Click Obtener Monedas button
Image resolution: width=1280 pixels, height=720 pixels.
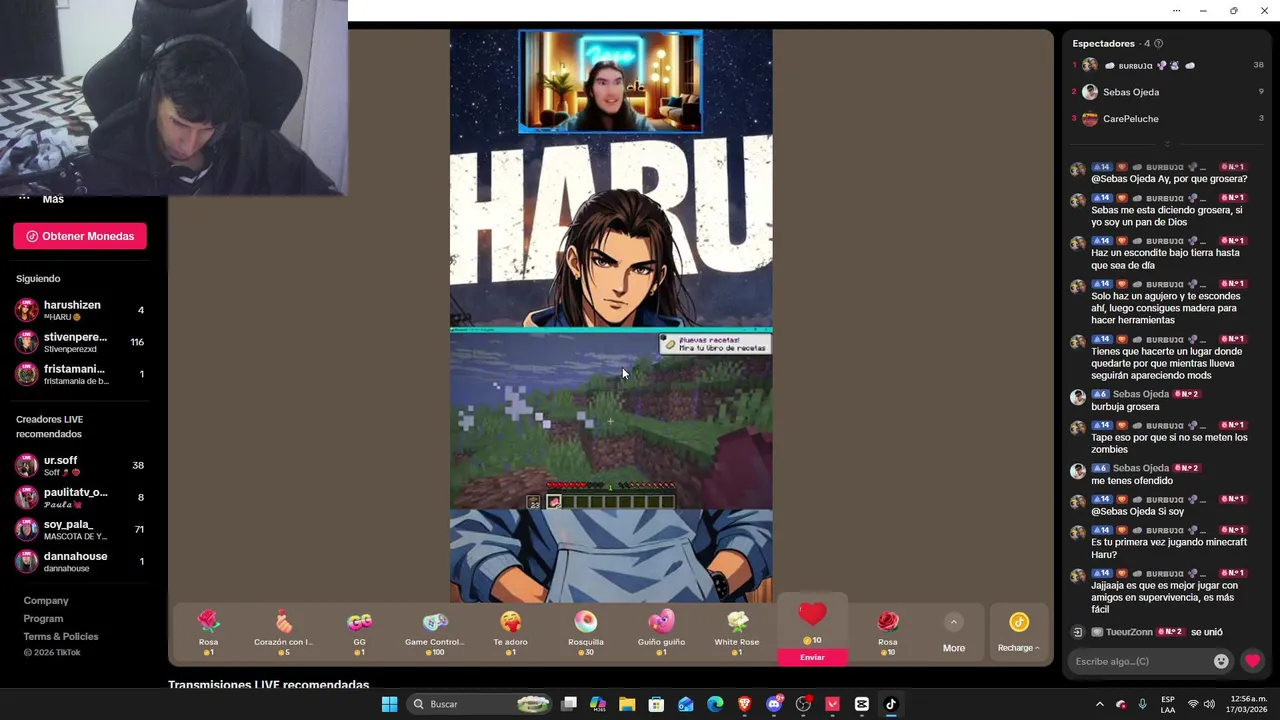click(x=80, y=236)
